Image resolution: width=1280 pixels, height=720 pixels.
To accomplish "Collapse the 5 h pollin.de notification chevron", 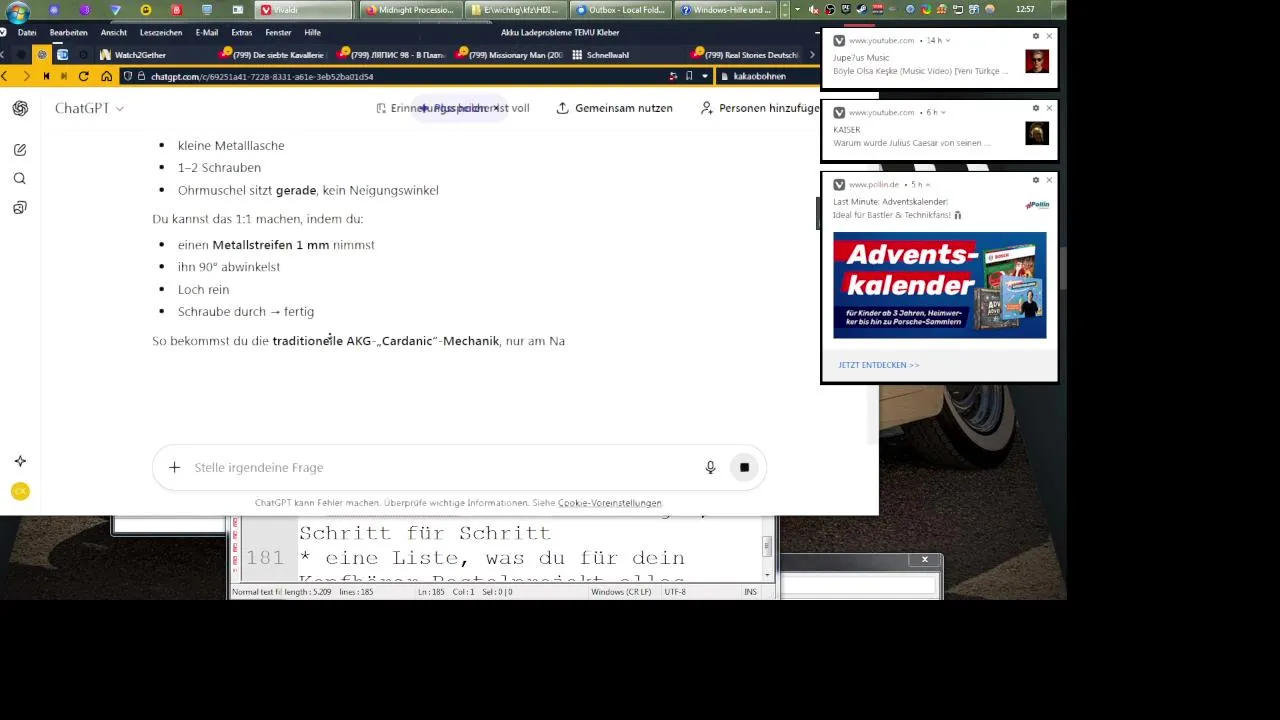I will tap(927, 185).
